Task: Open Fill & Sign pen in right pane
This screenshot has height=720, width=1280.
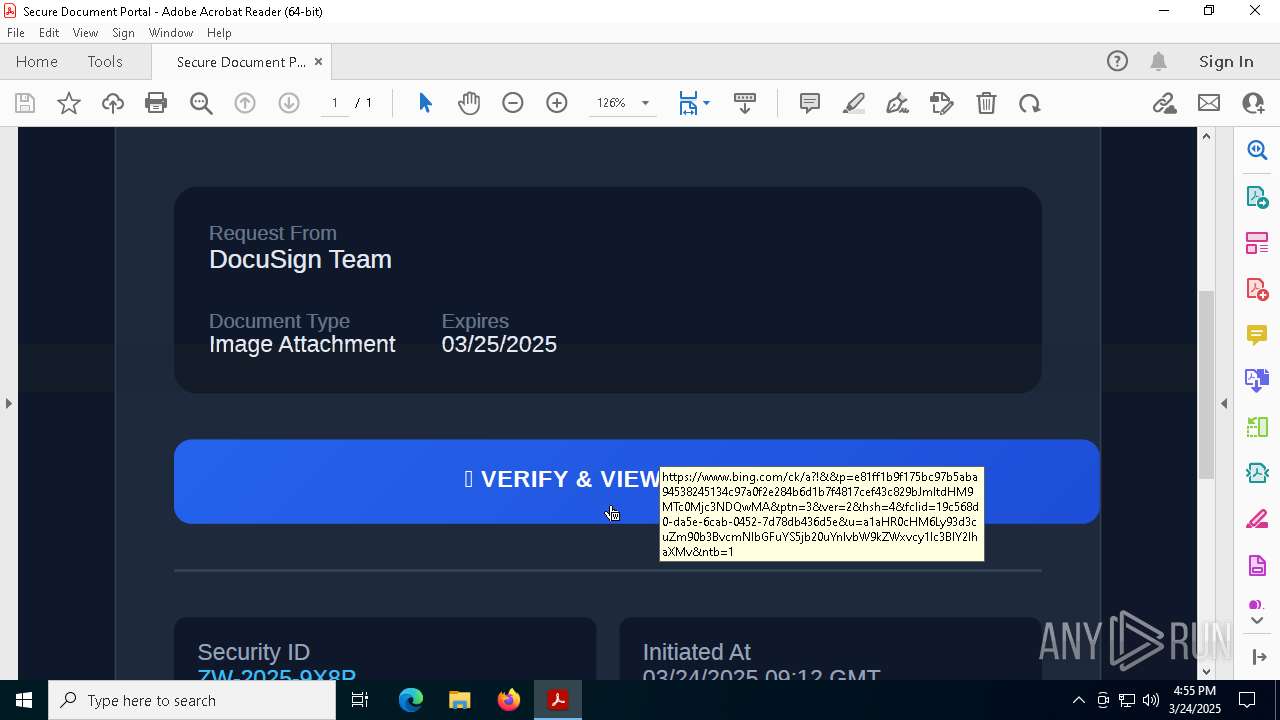Action: pos(1257,520)
